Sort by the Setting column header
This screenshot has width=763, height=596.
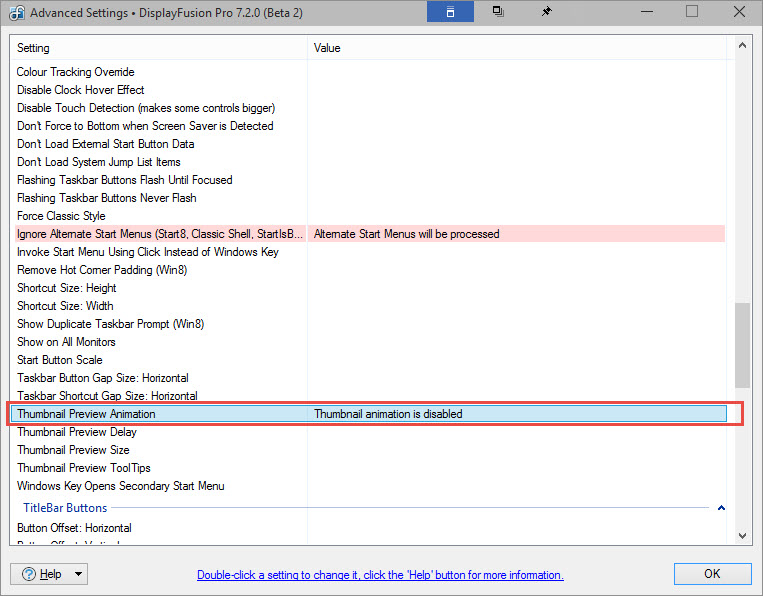pos(160,48)
